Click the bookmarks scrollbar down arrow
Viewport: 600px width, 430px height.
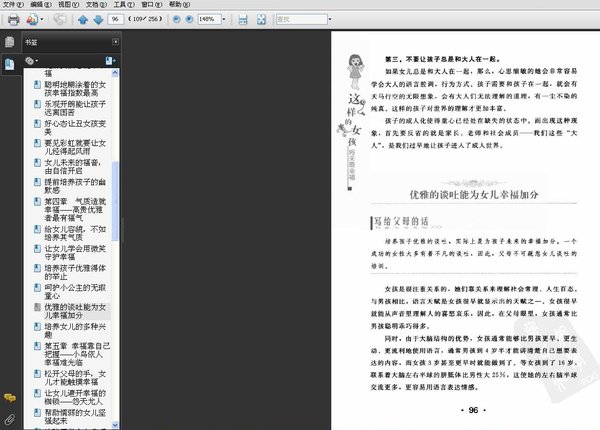(115, 425)
